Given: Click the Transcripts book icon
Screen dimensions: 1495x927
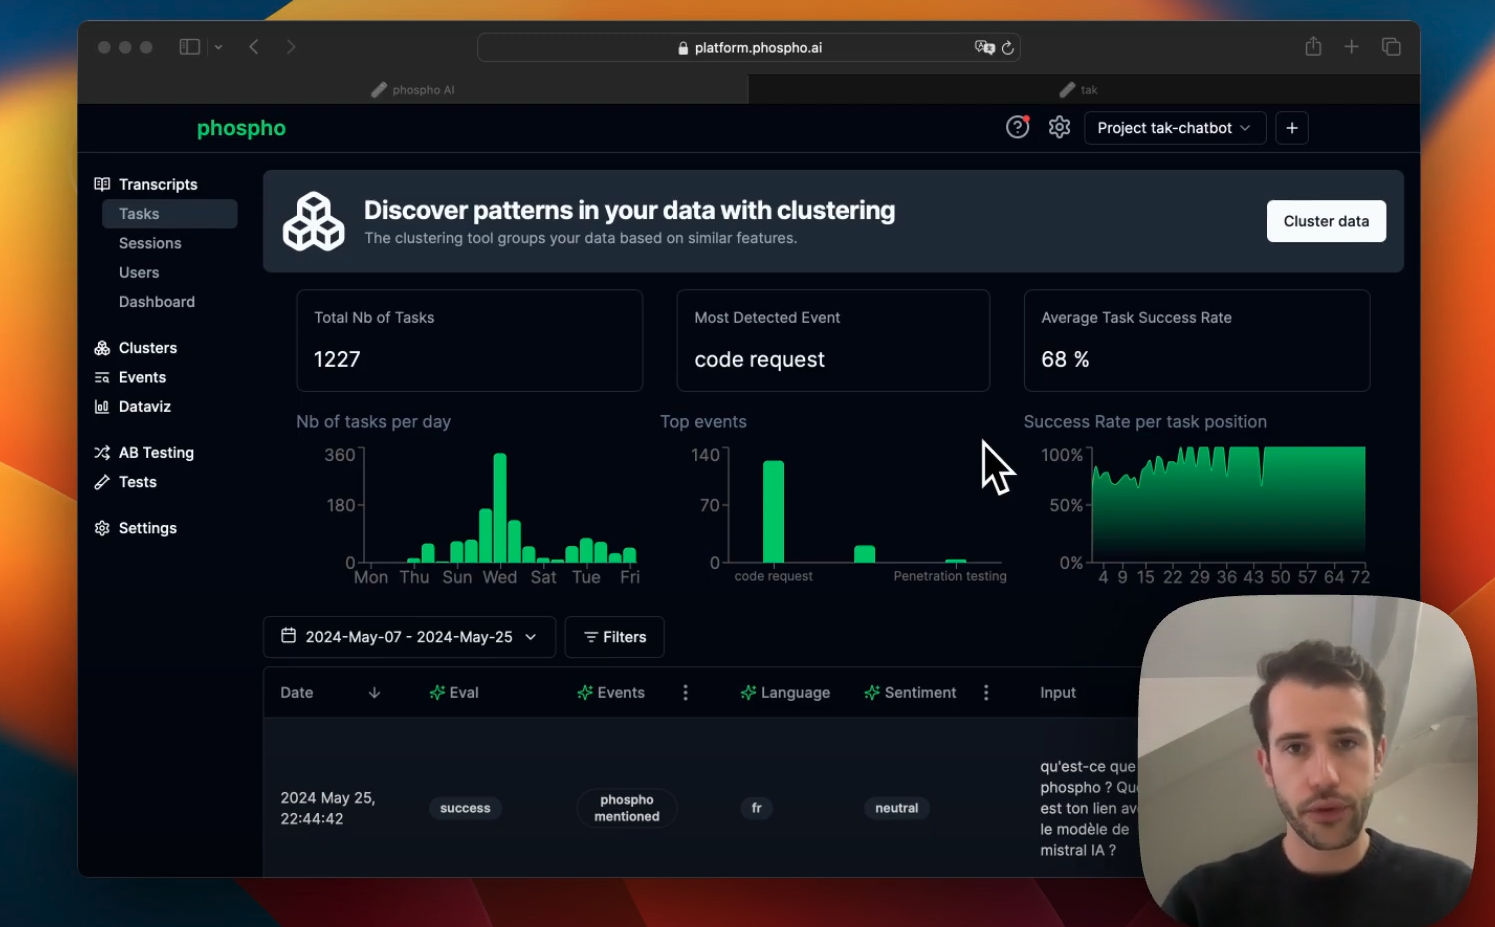Looking at the screenshot, I should pos(102,184).
